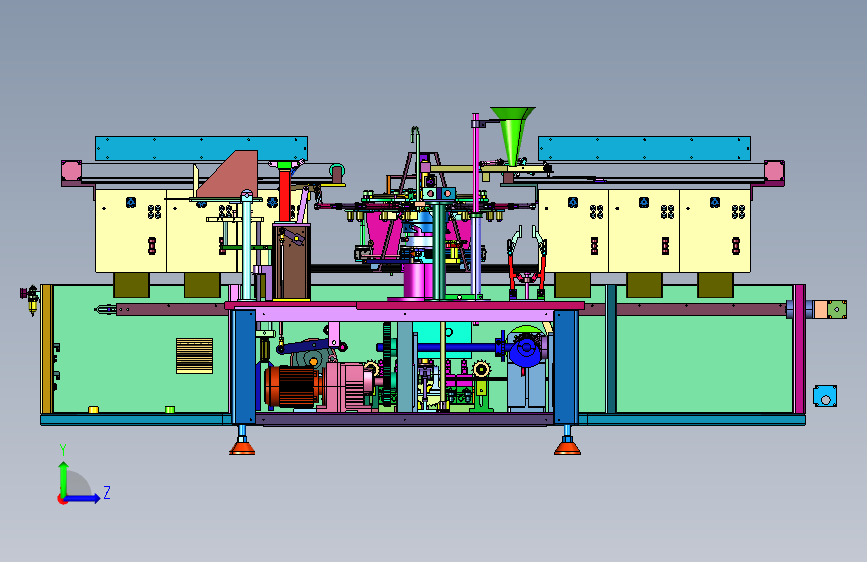This screenshot has width=867, height=562.
Task: Click the red origin point of the triad
Action: click(61, 499)
